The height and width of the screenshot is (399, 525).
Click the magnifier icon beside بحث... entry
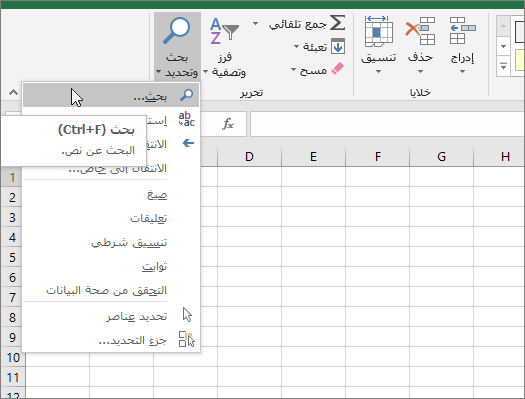186,95
